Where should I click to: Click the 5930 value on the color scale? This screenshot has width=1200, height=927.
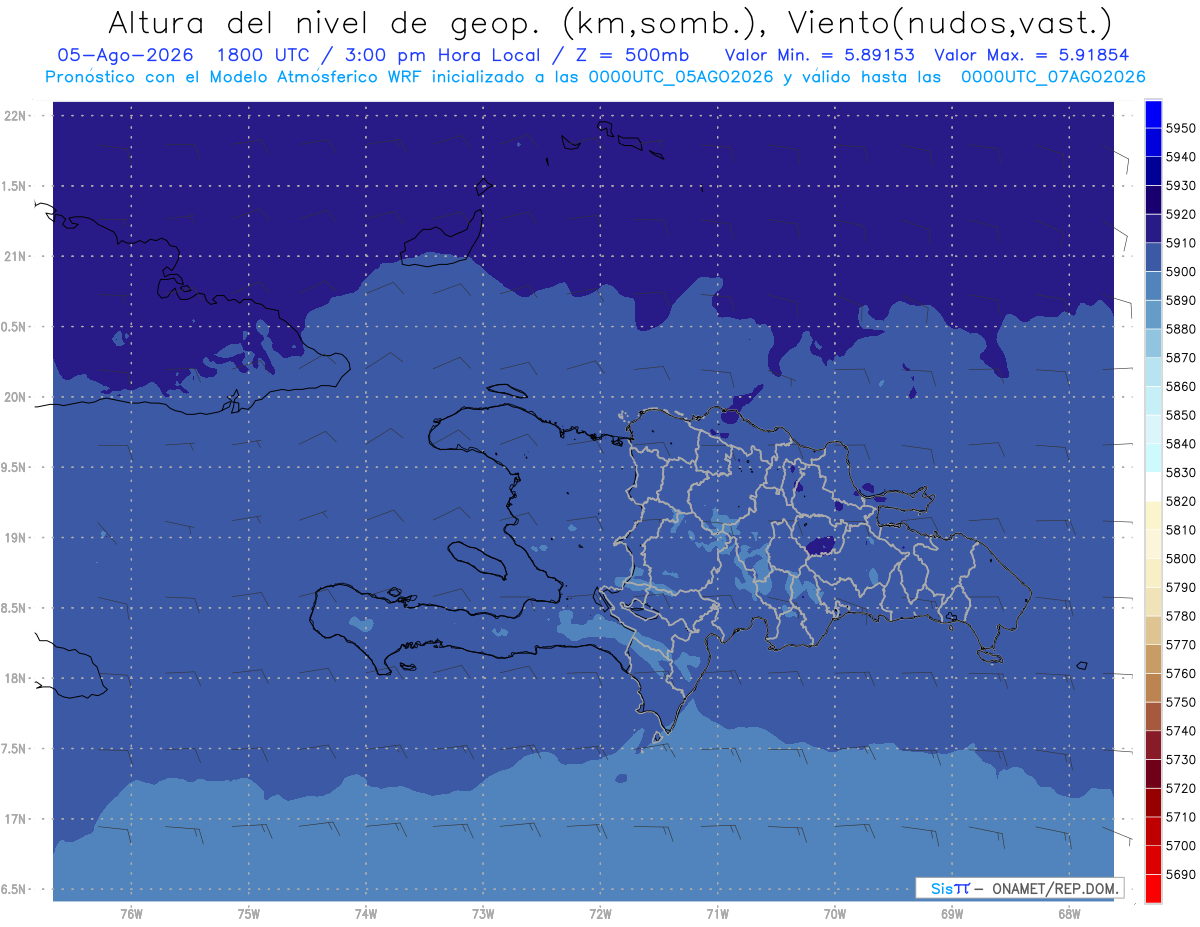click(x=1180, y=186)
